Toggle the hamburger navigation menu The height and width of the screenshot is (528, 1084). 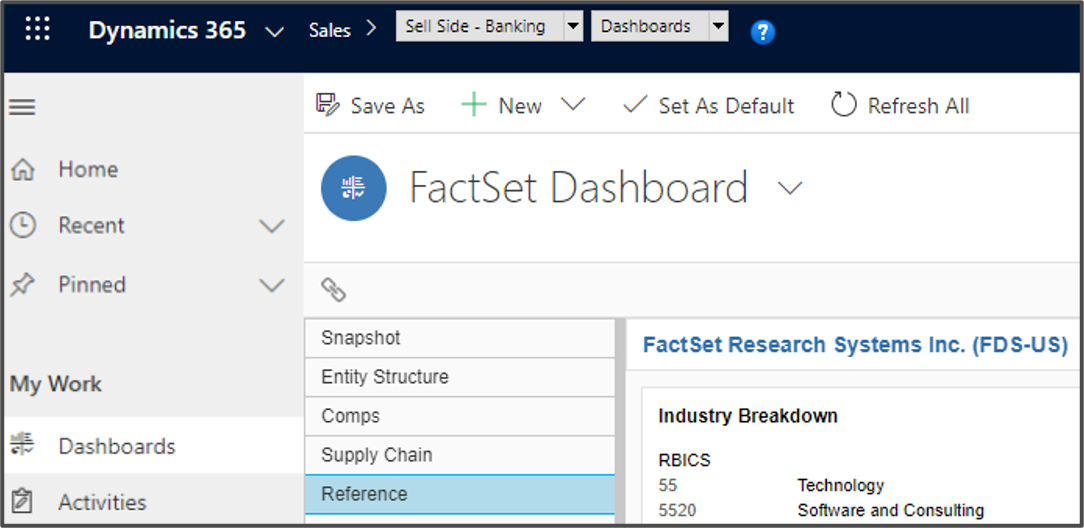22,107
